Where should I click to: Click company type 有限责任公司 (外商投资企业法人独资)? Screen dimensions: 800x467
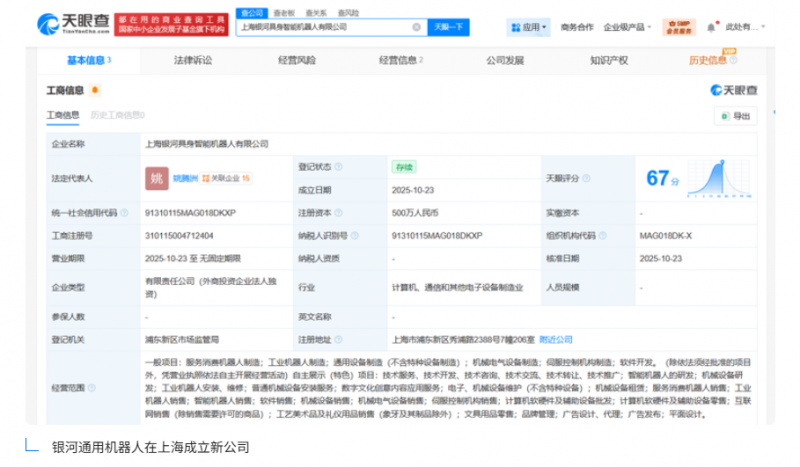(211, 287)
